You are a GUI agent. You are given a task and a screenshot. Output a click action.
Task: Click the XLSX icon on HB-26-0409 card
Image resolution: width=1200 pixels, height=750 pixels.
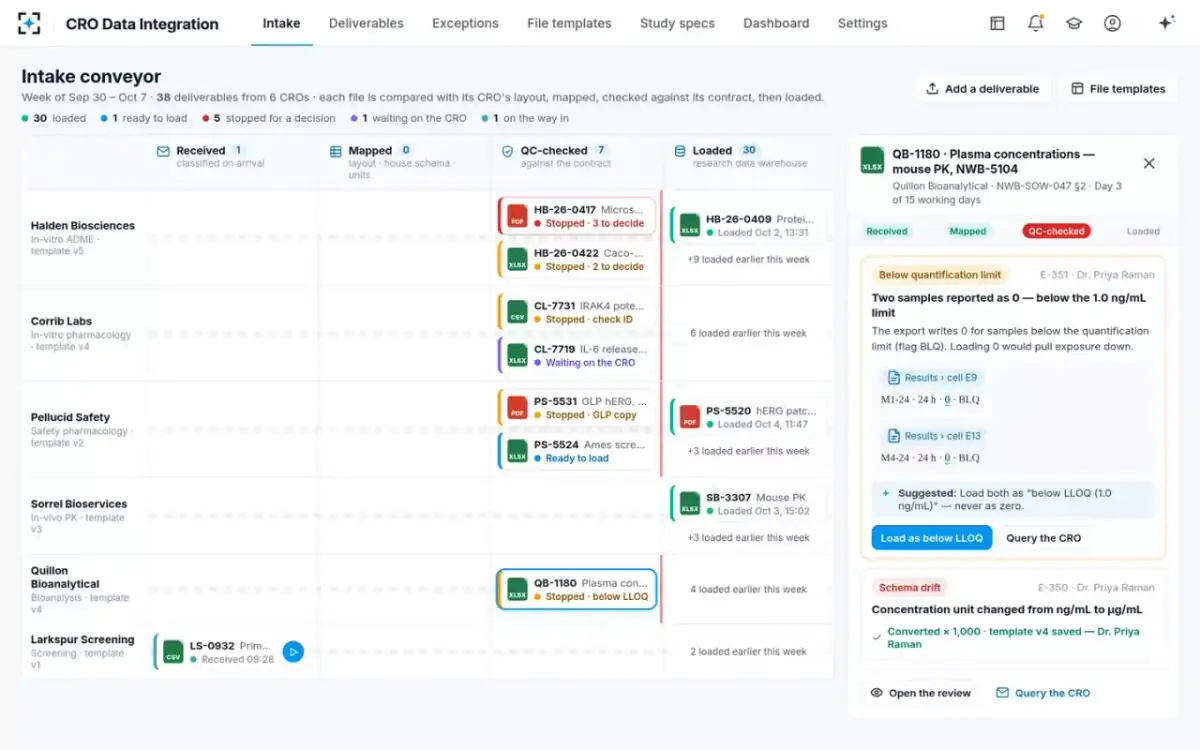coord(689,225)
